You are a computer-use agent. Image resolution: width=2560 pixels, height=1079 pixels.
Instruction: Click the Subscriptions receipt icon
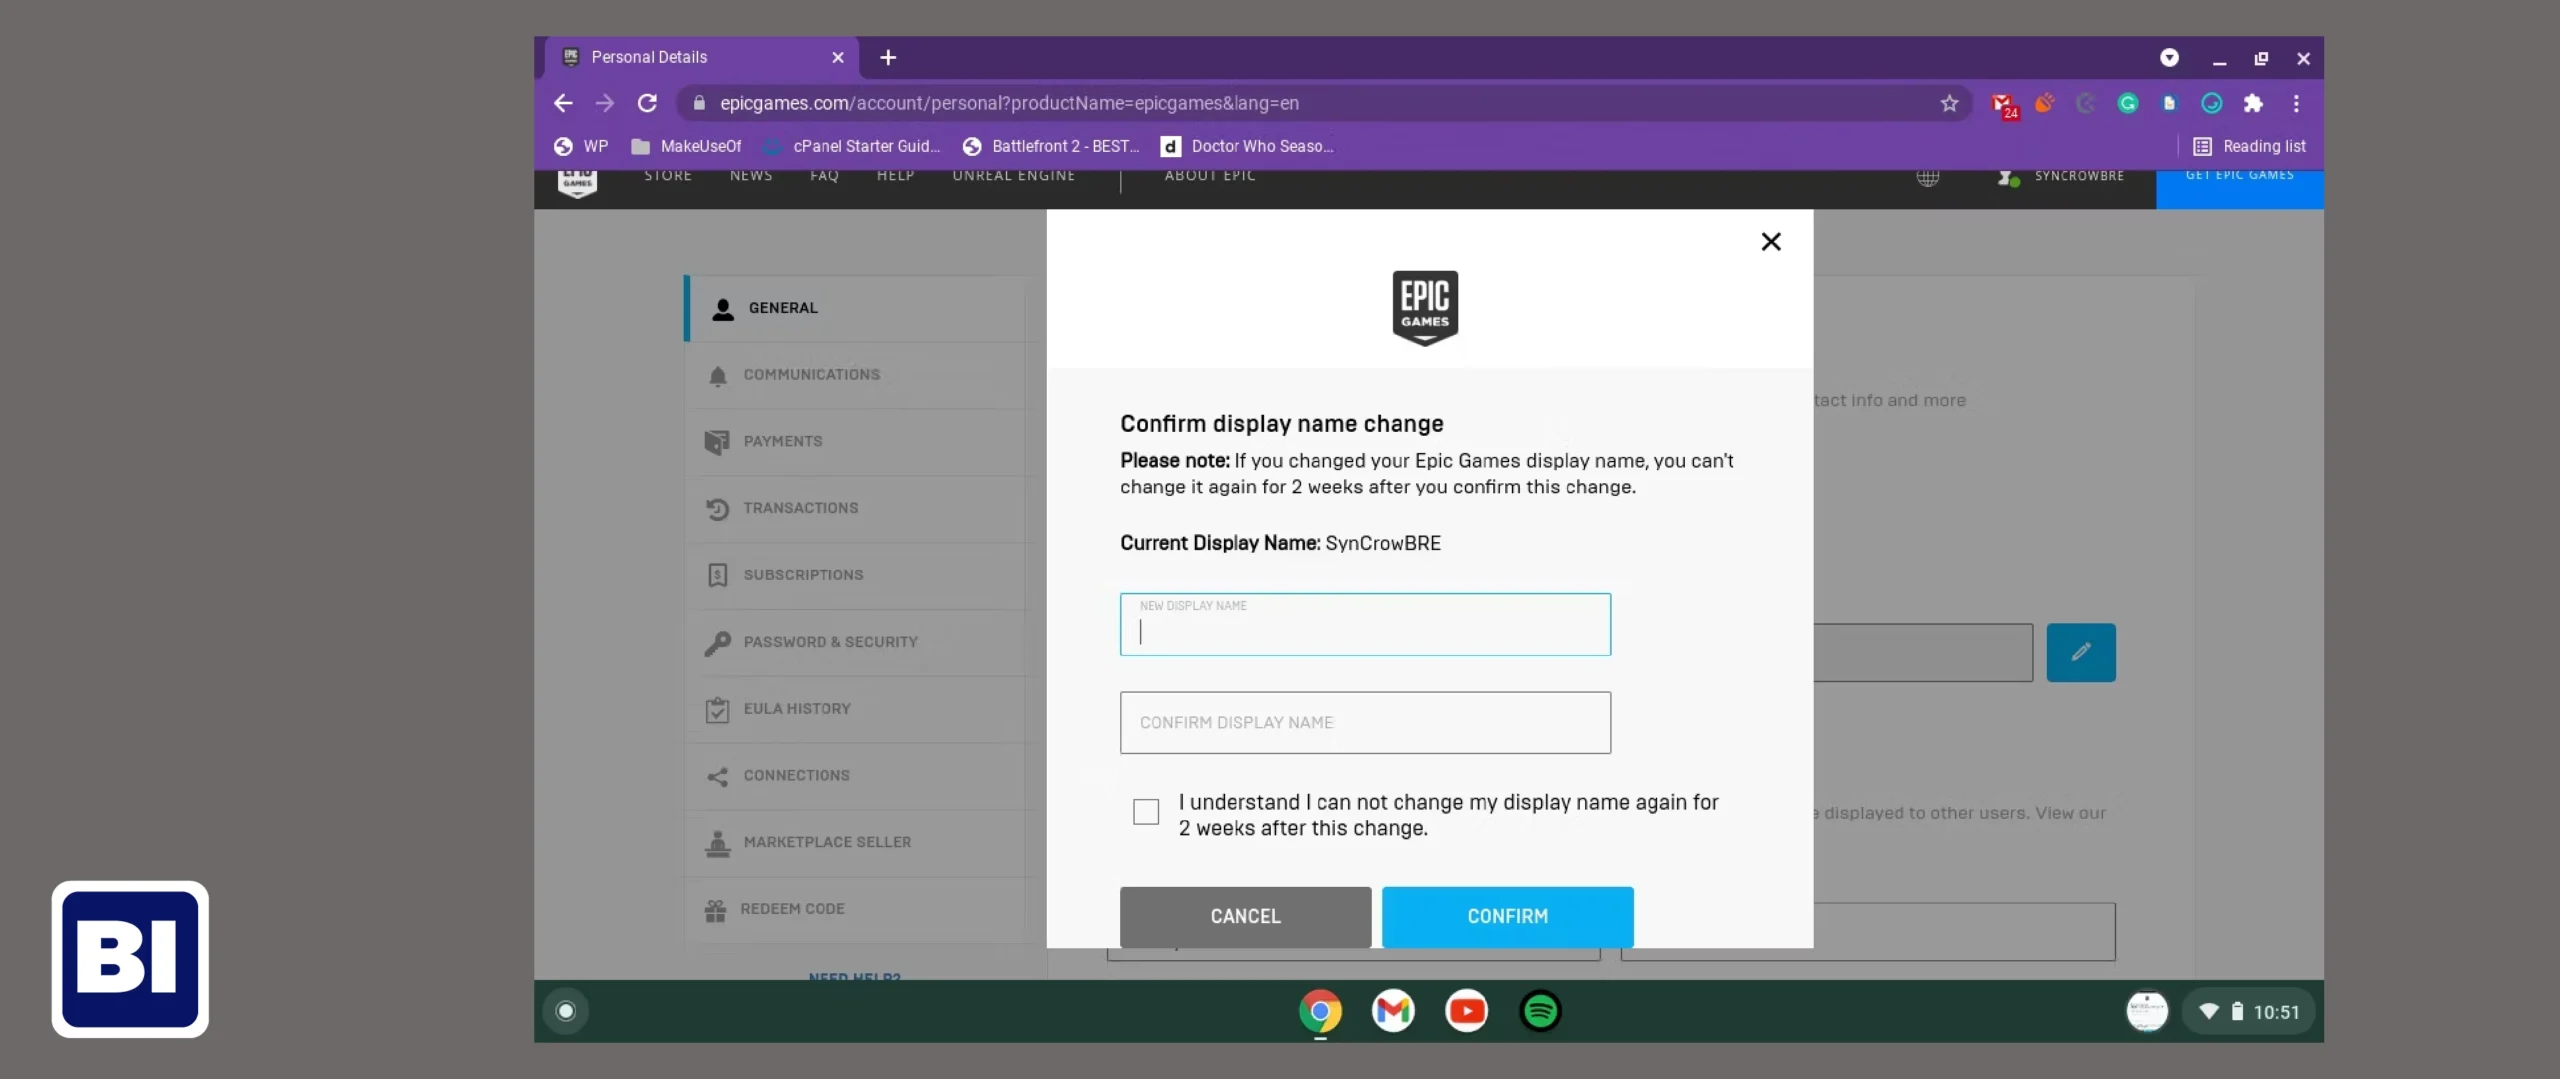717,575
